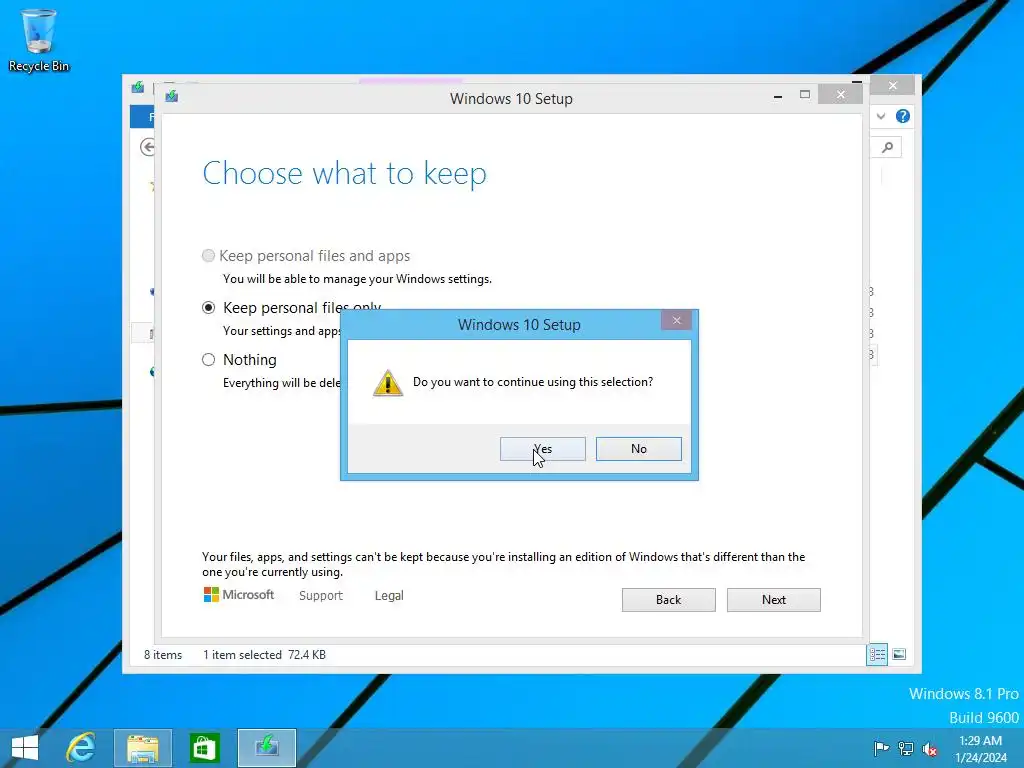Open the network tray icon
This screenshot has width=1024, height=768.
click(906, 748)
